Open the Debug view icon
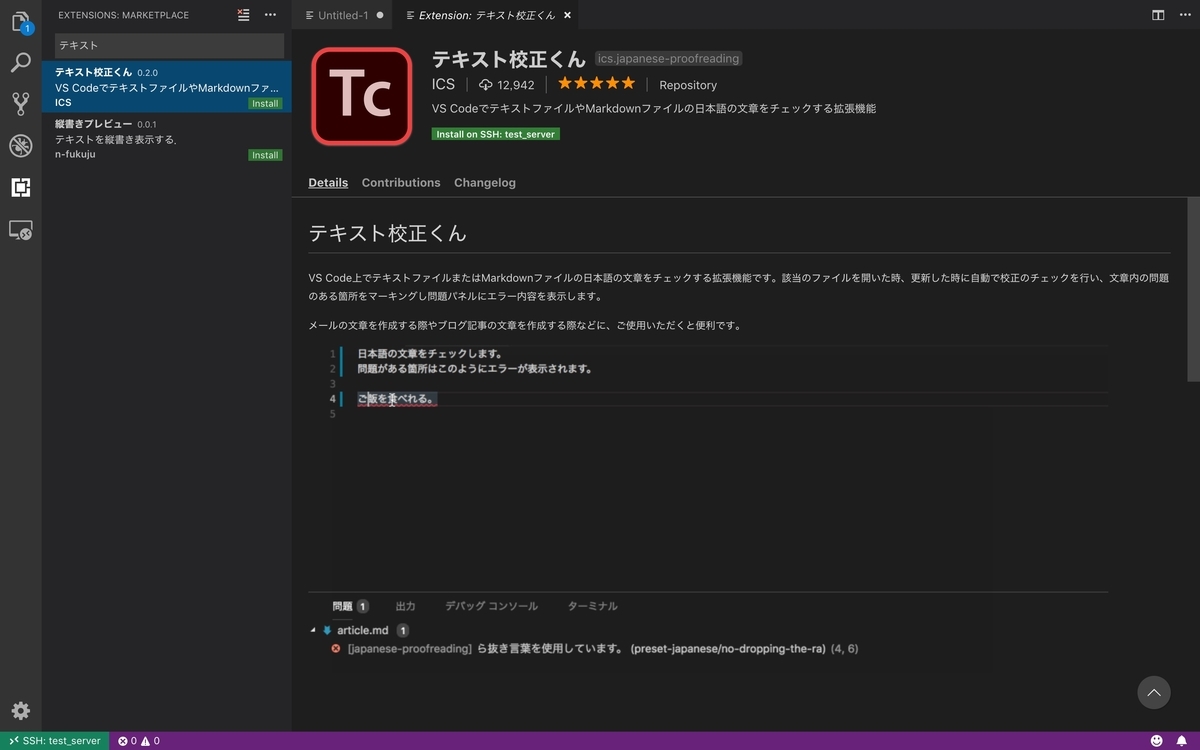The height and width of the screenshot is (750, 1200). 20,146
